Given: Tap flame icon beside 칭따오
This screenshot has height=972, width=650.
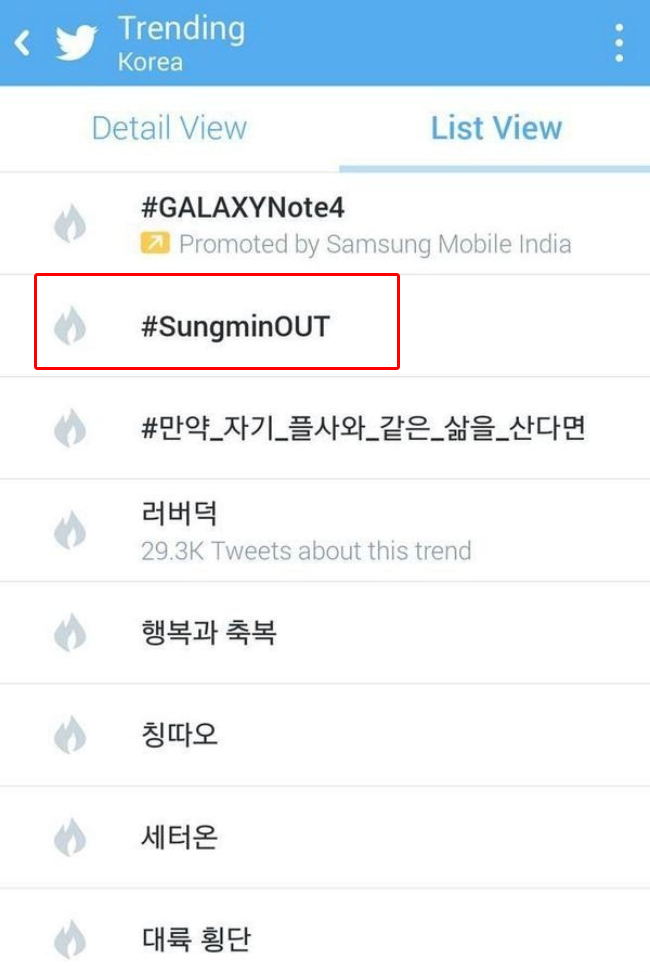Looking at the screenshot, I should click(70, 735).
